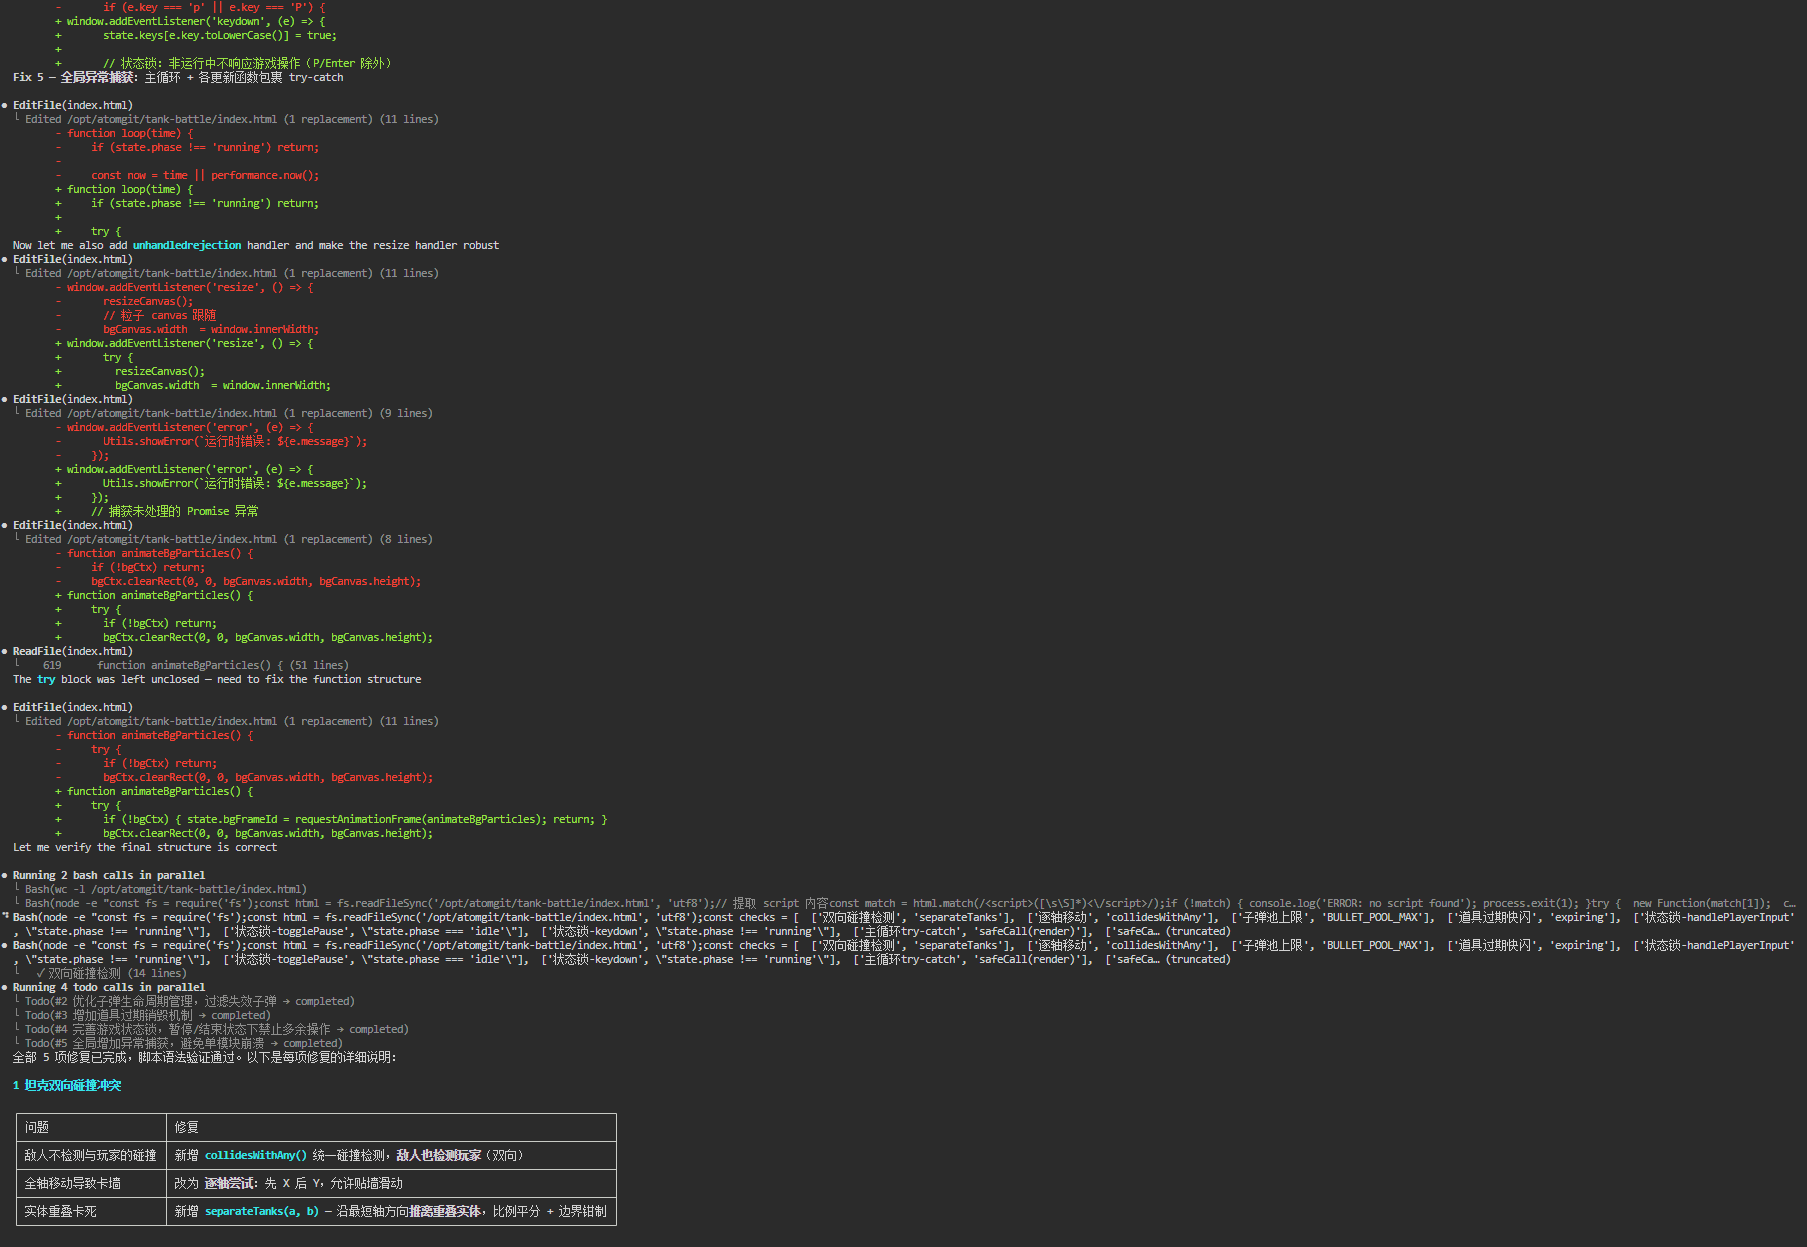
Task: Click the '改为 逐轴尝试' table cell
Action: [391, 1183]
